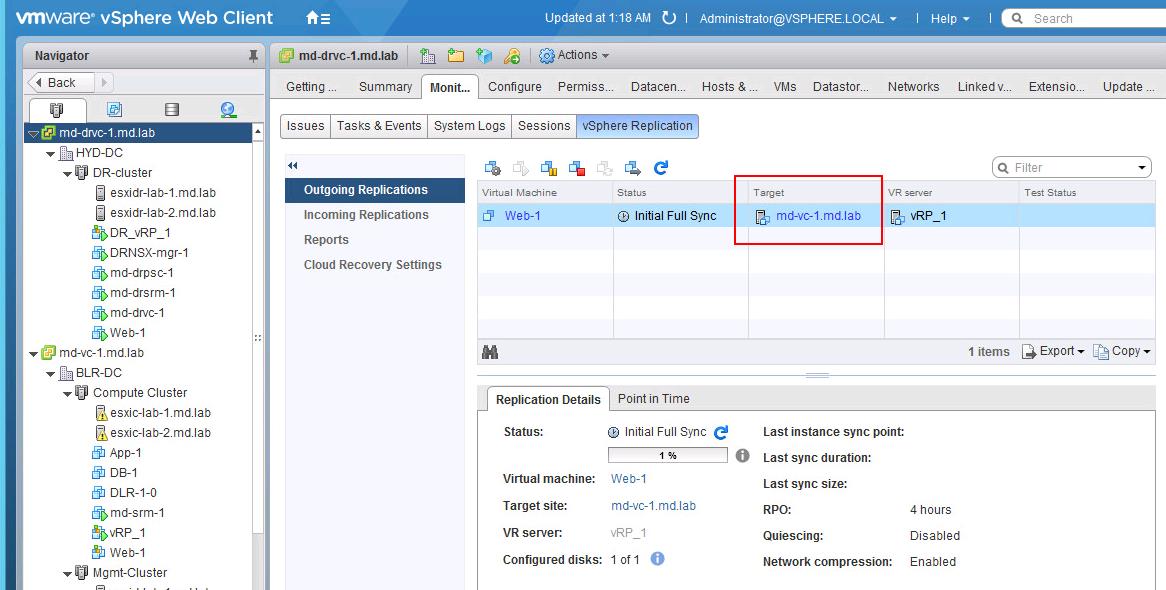Screen dimensions: 1166x590
Task: Click Target site md-vc-1.md.lab link
Action: [653, 506]
